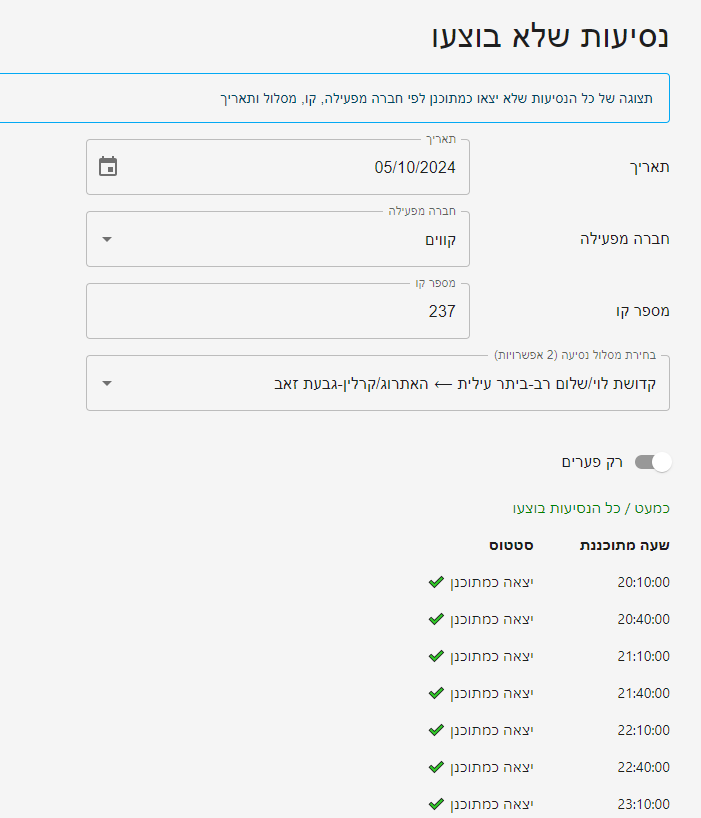Click green checkmark on 22:40:00 row
This screenshot has height=818, width=701.
coord(435,767)
